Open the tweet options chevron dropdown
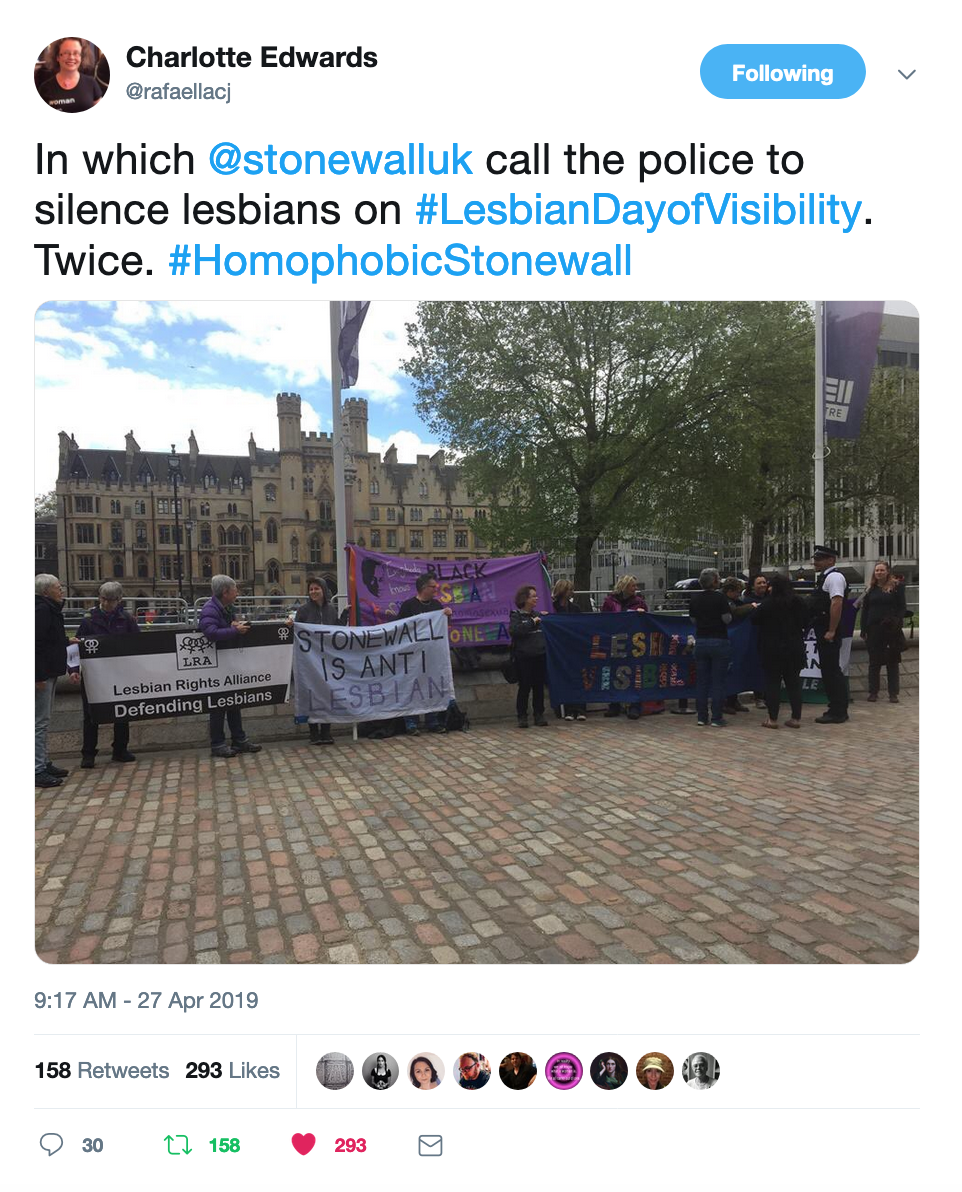The width and height of the screenshot is (962, 1192). (906, 74)
